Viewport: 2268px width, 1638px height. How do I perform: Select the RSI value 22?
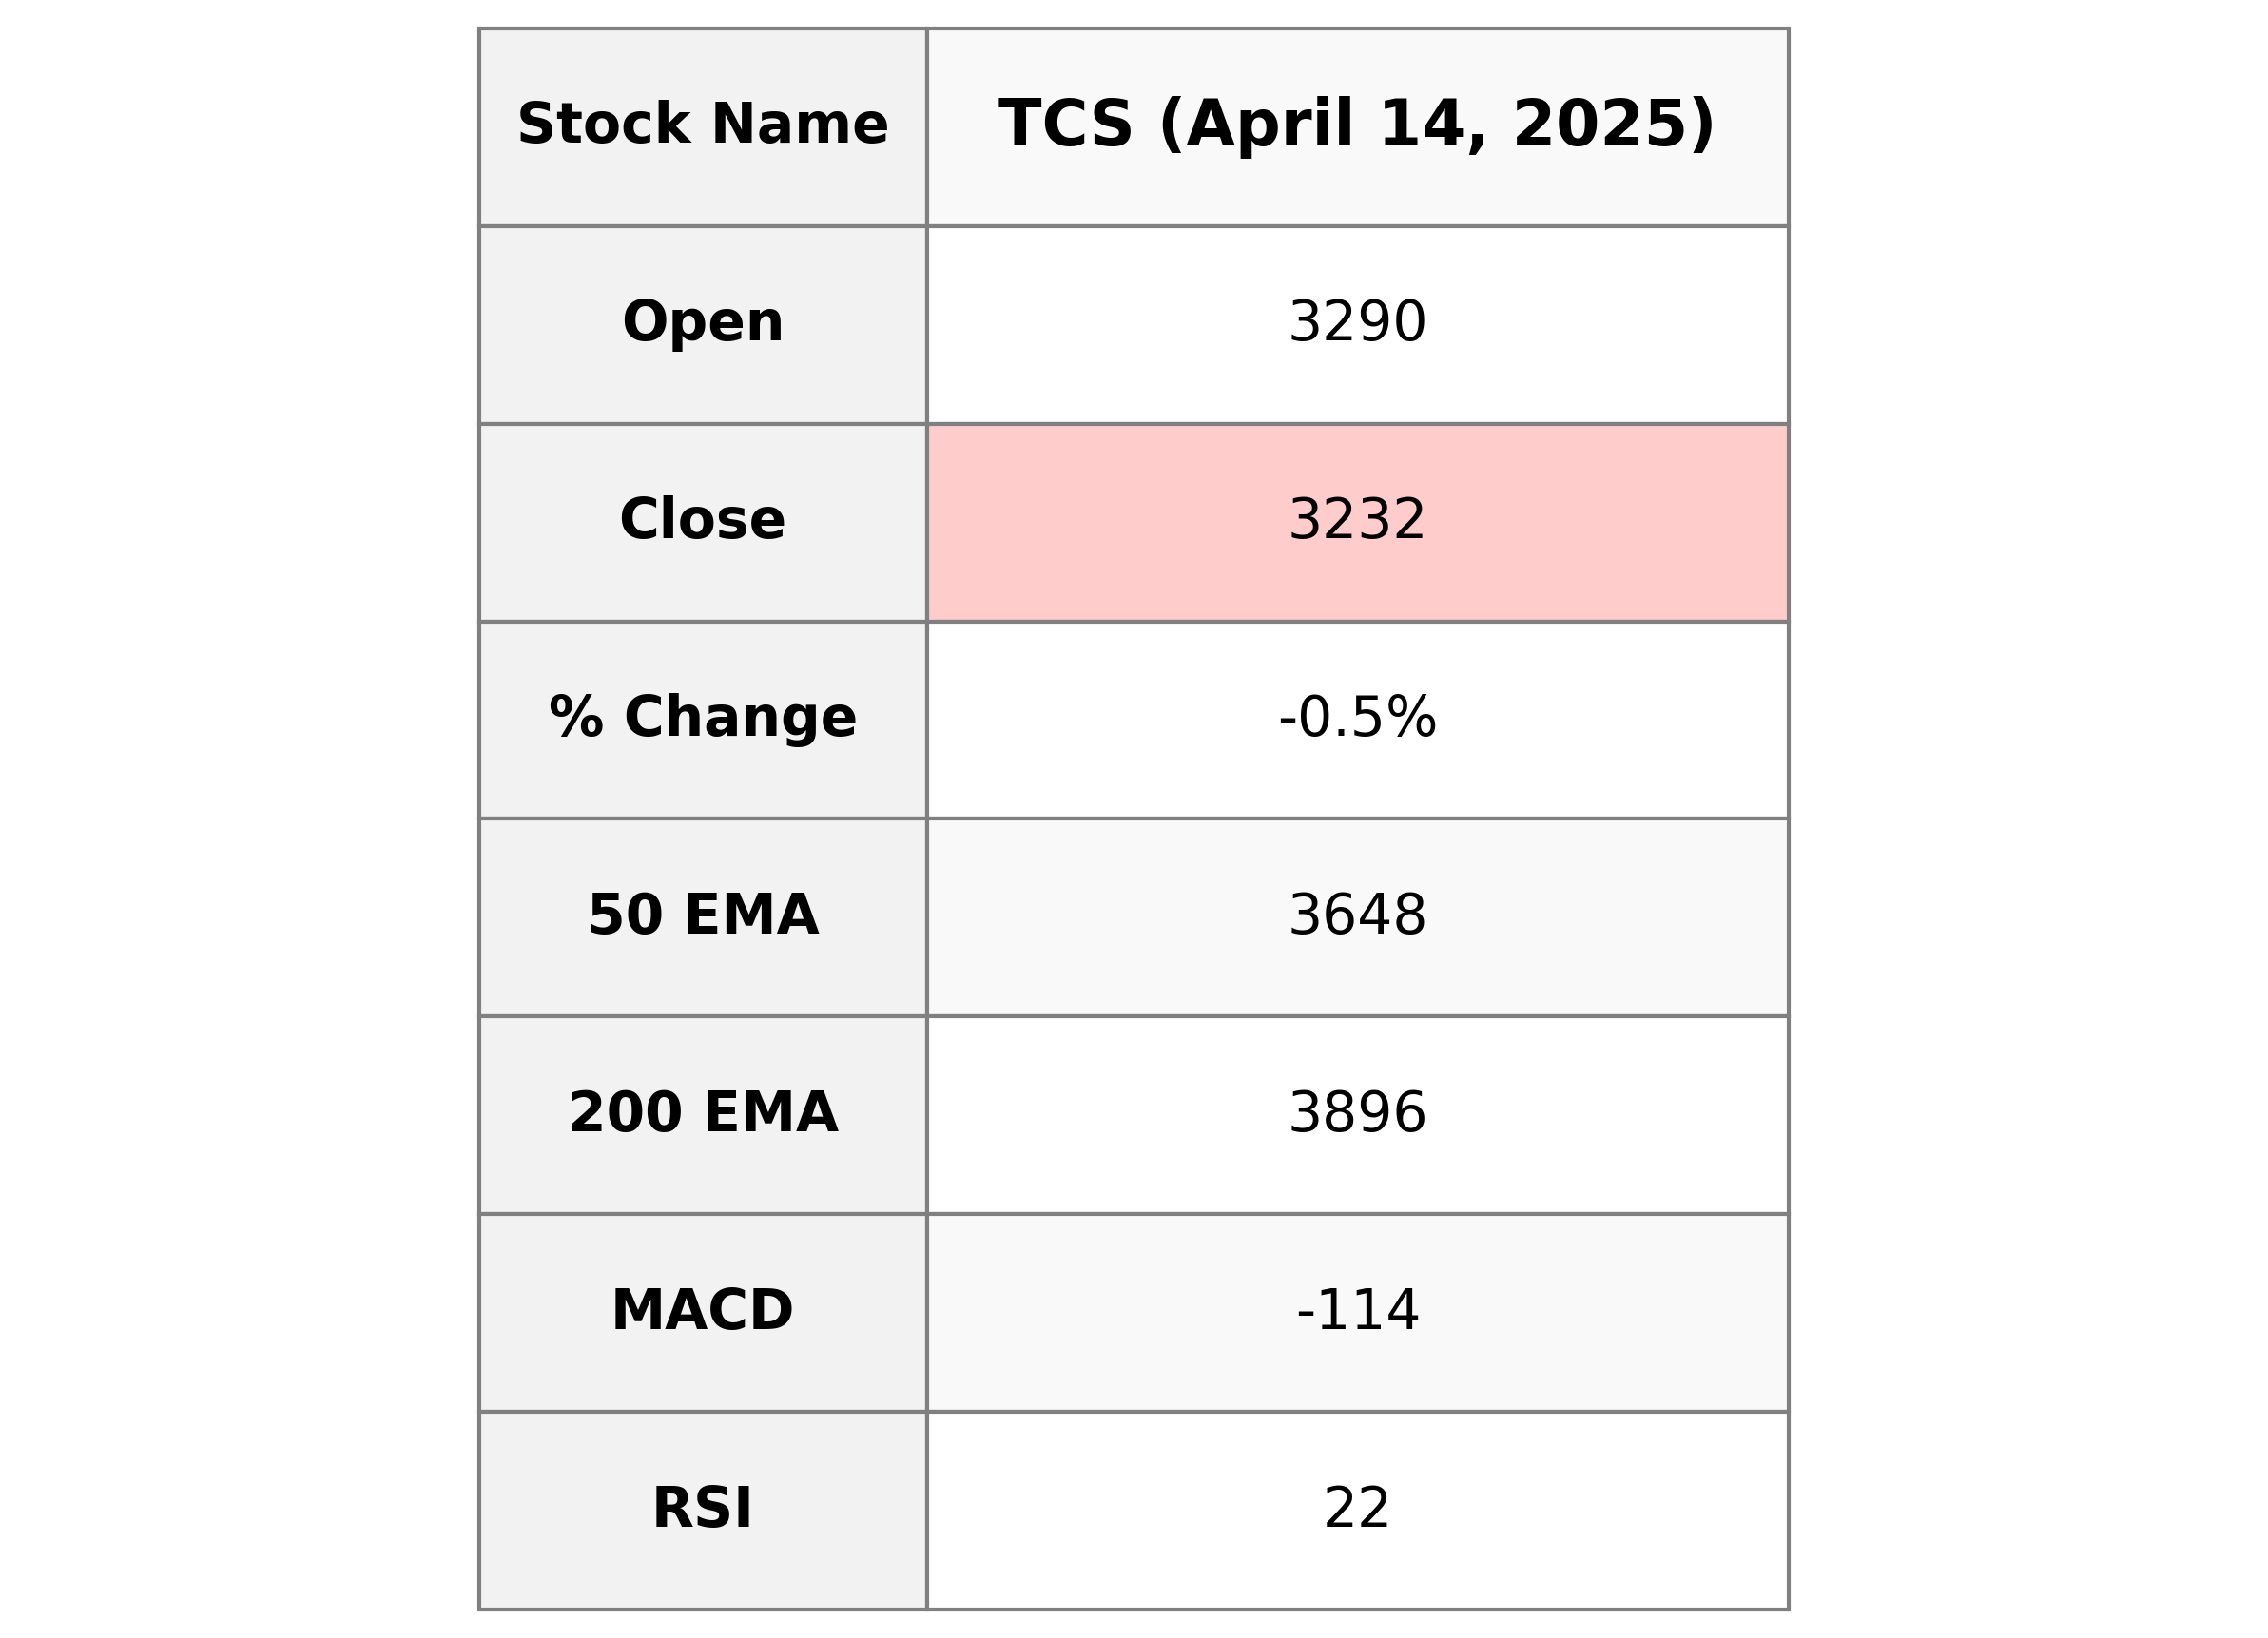click(1356, 1509)
